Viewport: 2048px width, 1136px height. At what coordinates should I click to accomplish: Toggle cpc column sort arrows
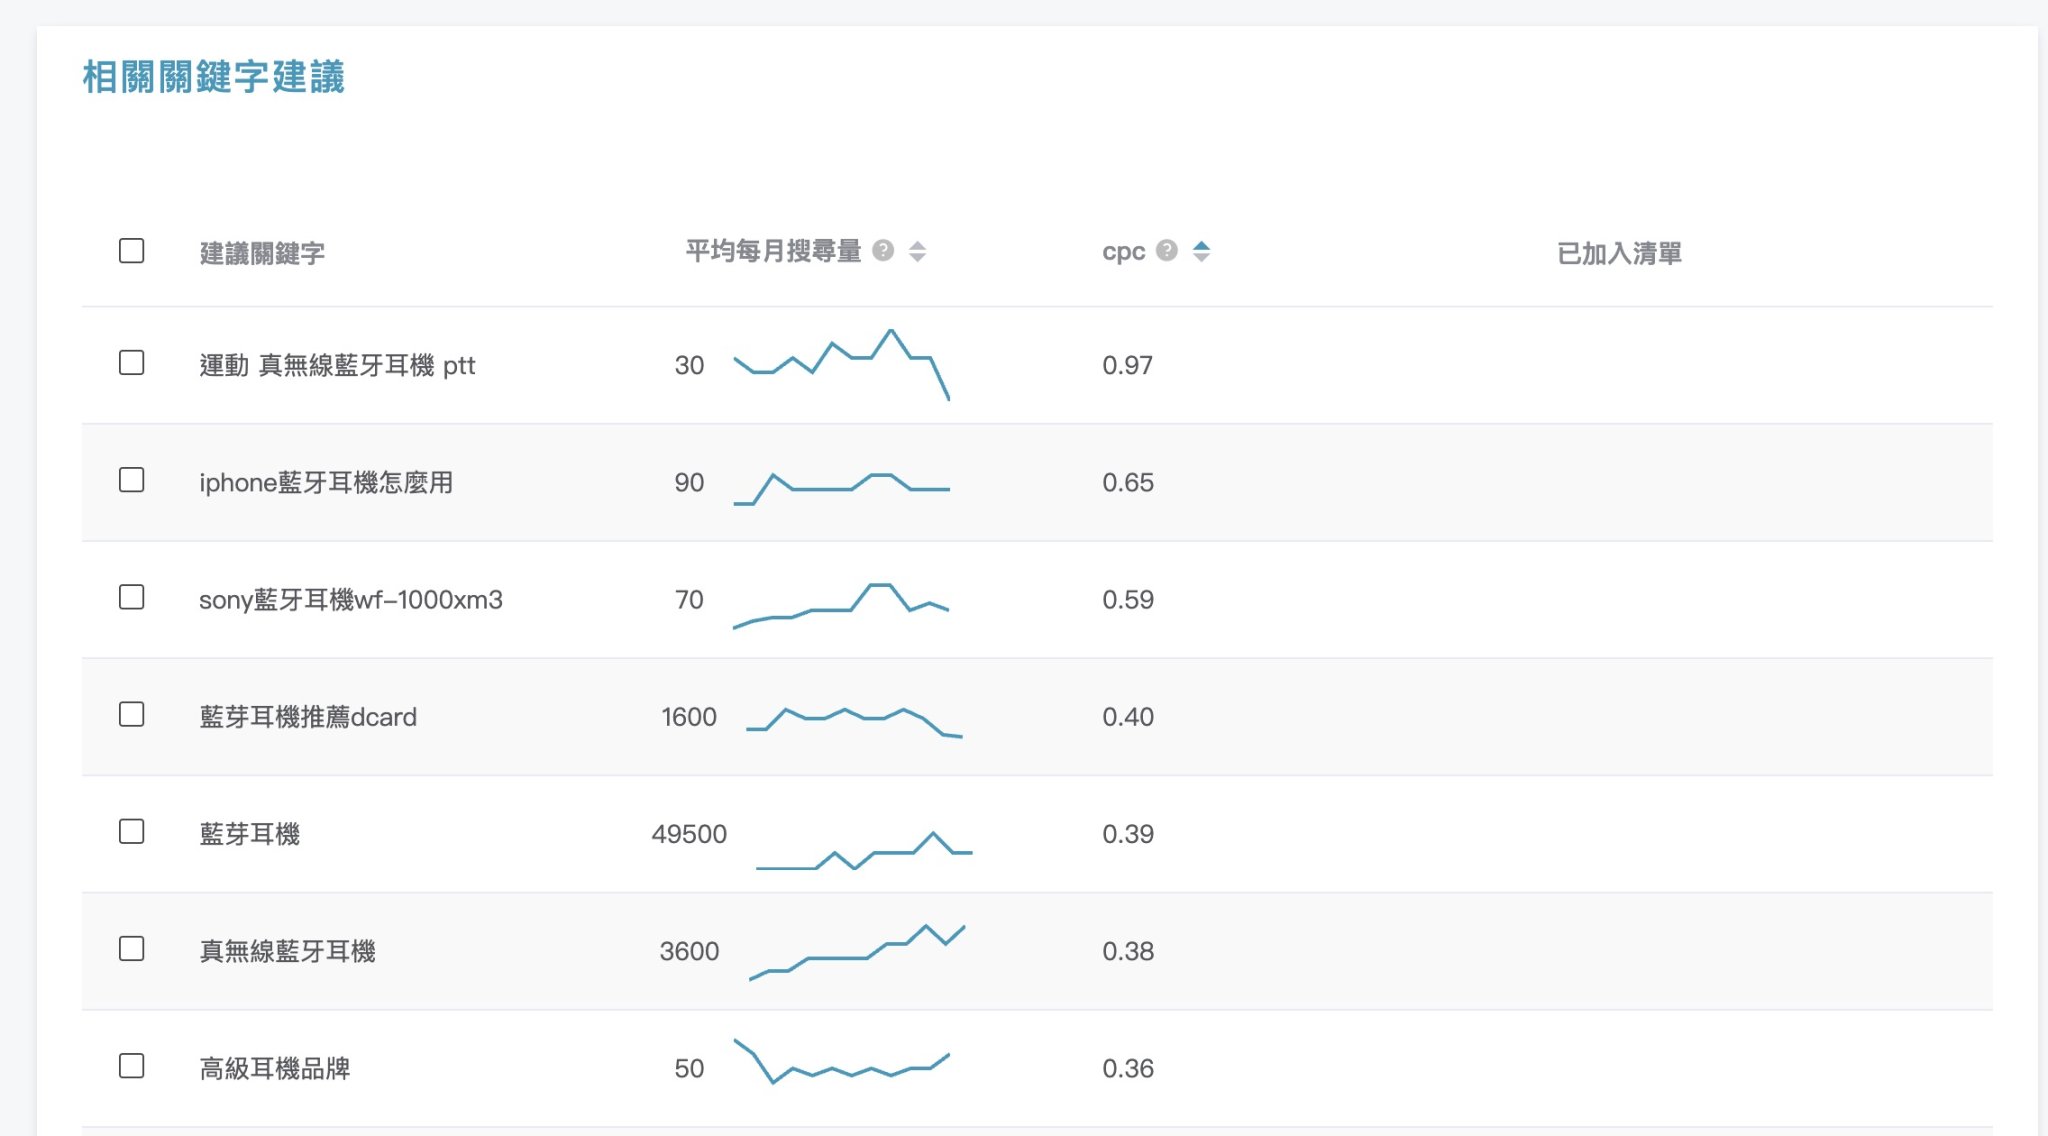(1202, 252)
